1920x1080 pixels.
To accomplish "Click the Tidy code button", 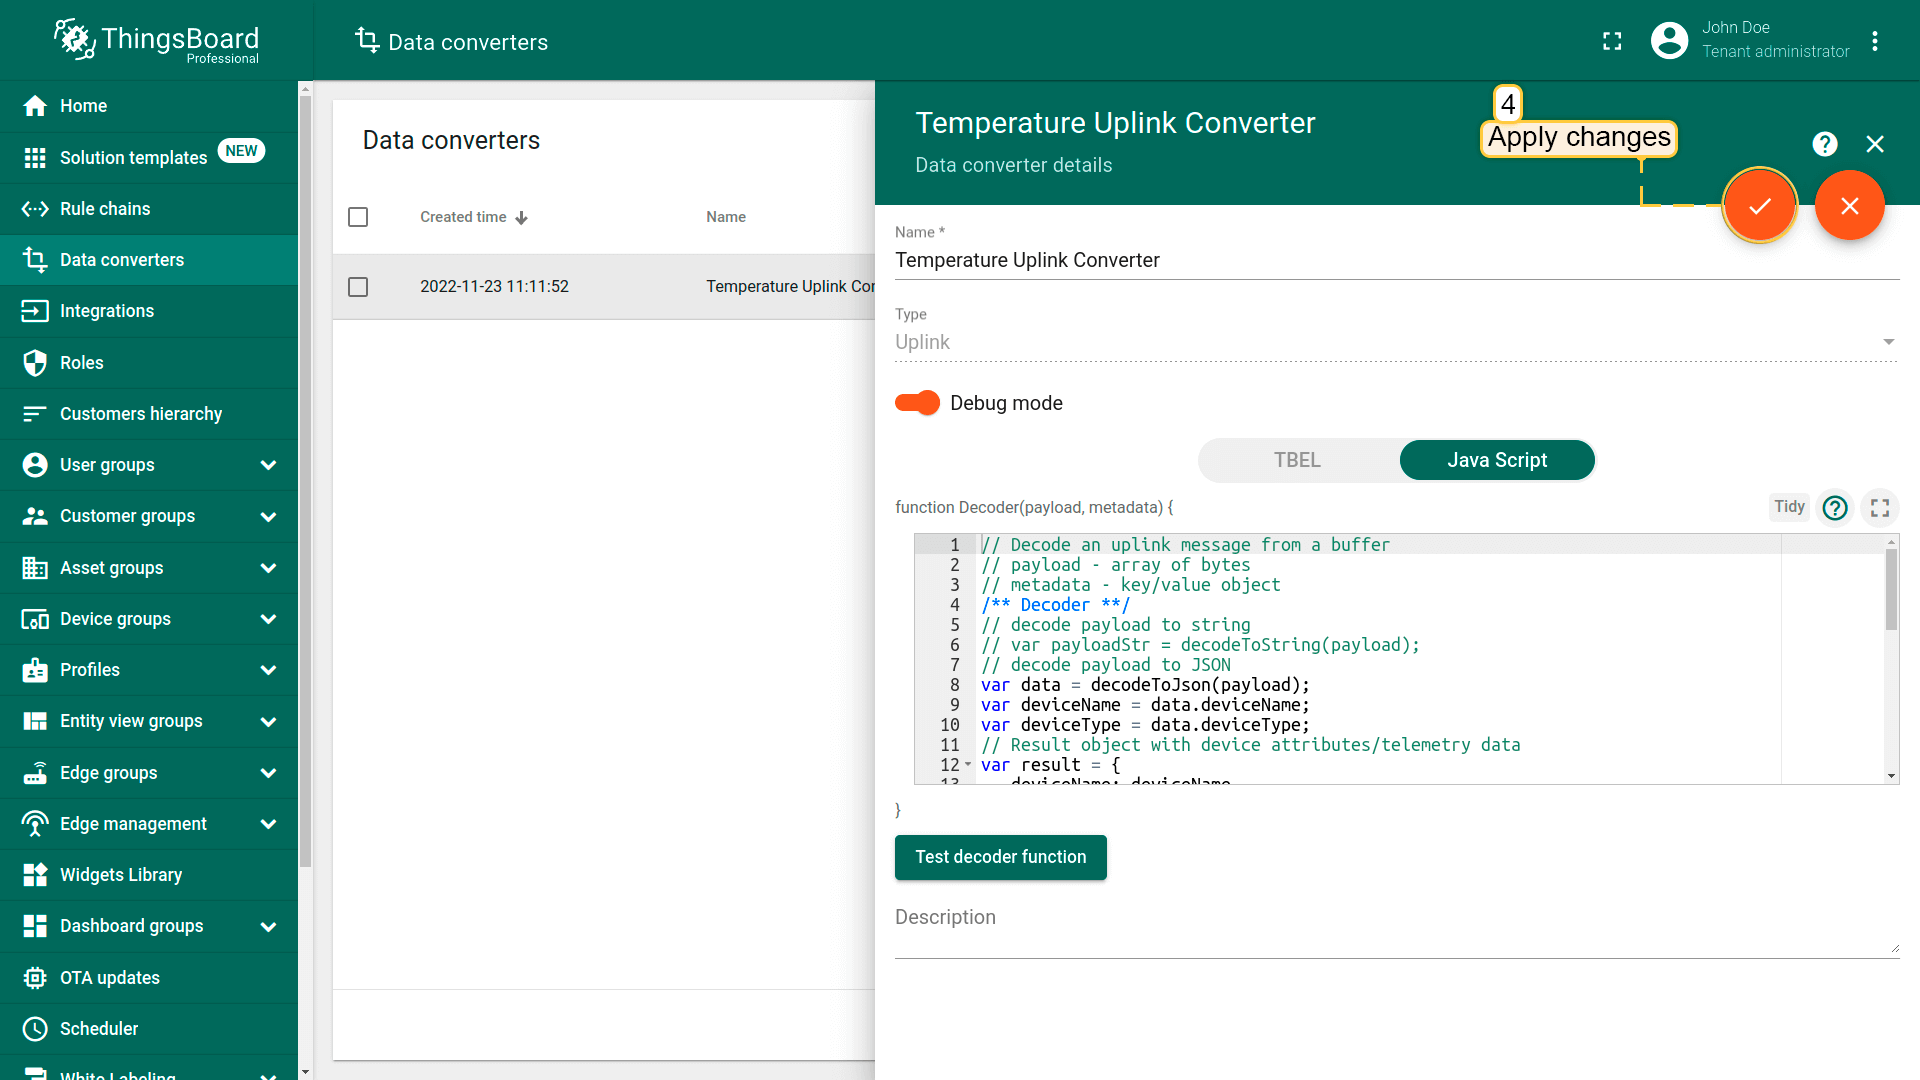I will click(x=1788, y=507).
